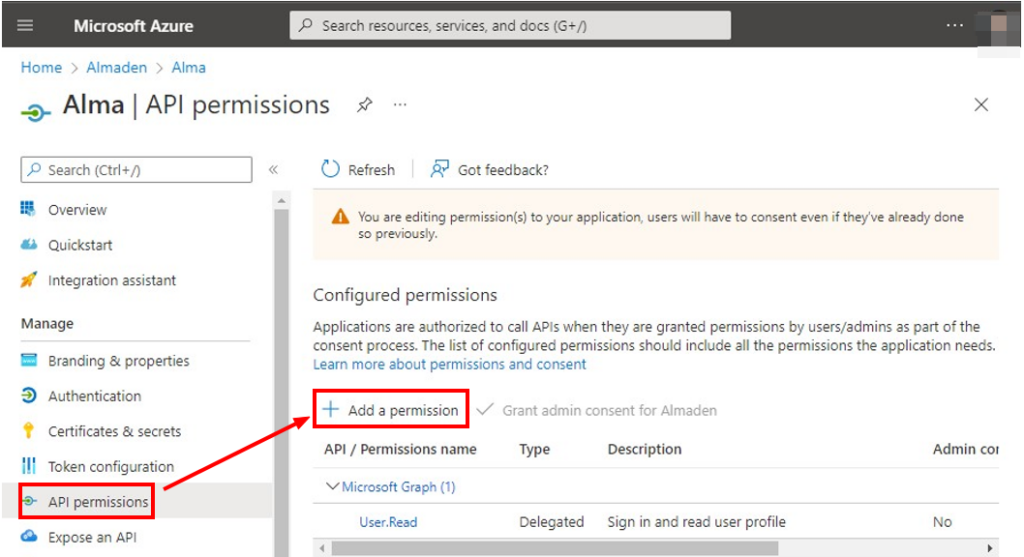1024x557 pixels.
Task: Click the Alma app registration icon beside title
Action: [35, 113]
